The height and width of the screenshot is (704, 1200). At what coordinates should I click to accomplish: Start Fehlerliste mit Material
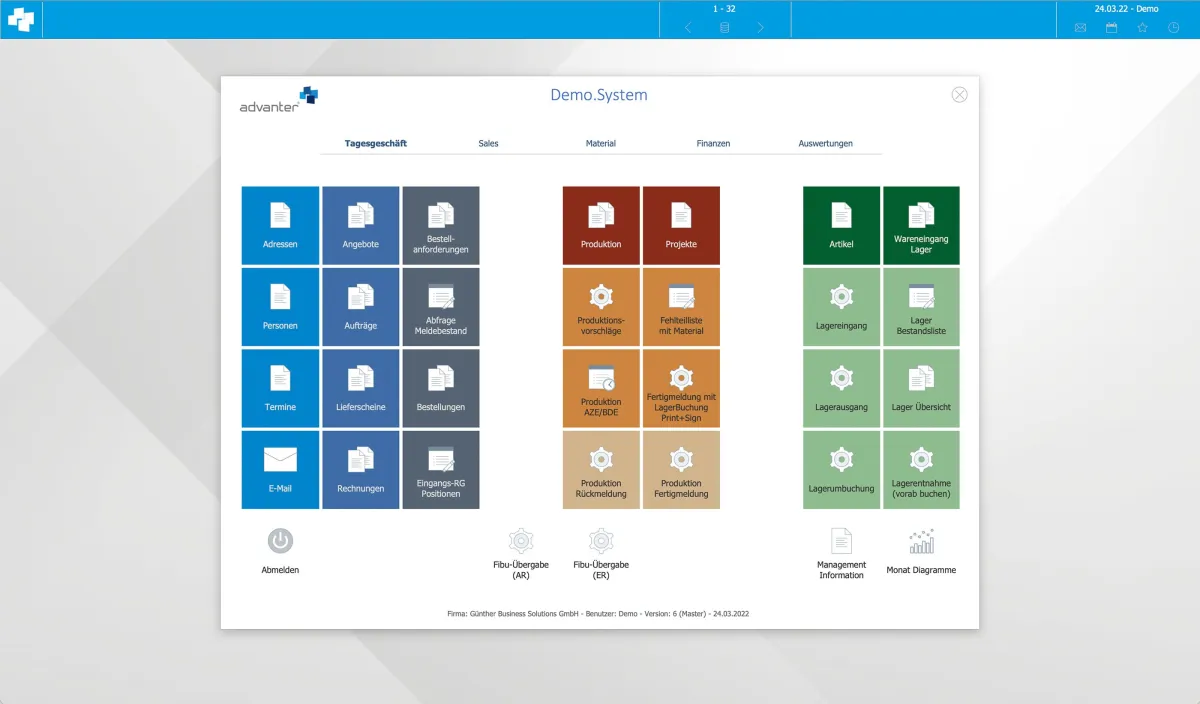point(681,306)
